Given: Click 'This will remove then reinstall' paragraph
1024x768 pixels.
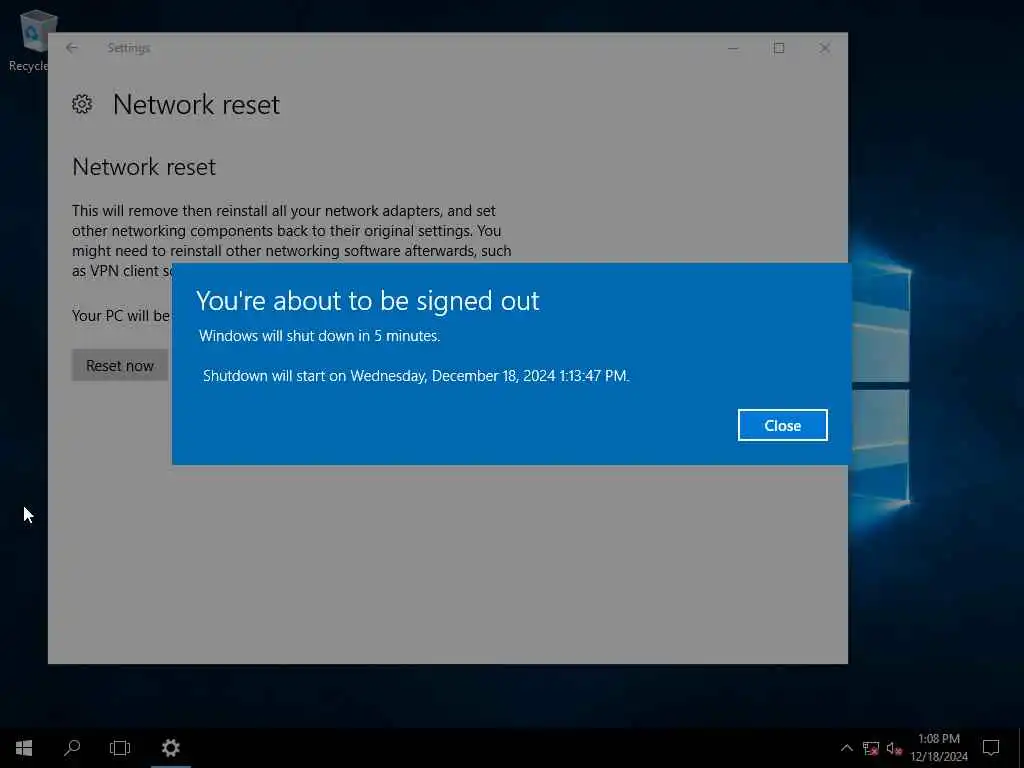Looking at the screenshot, I should click(291, 240).
